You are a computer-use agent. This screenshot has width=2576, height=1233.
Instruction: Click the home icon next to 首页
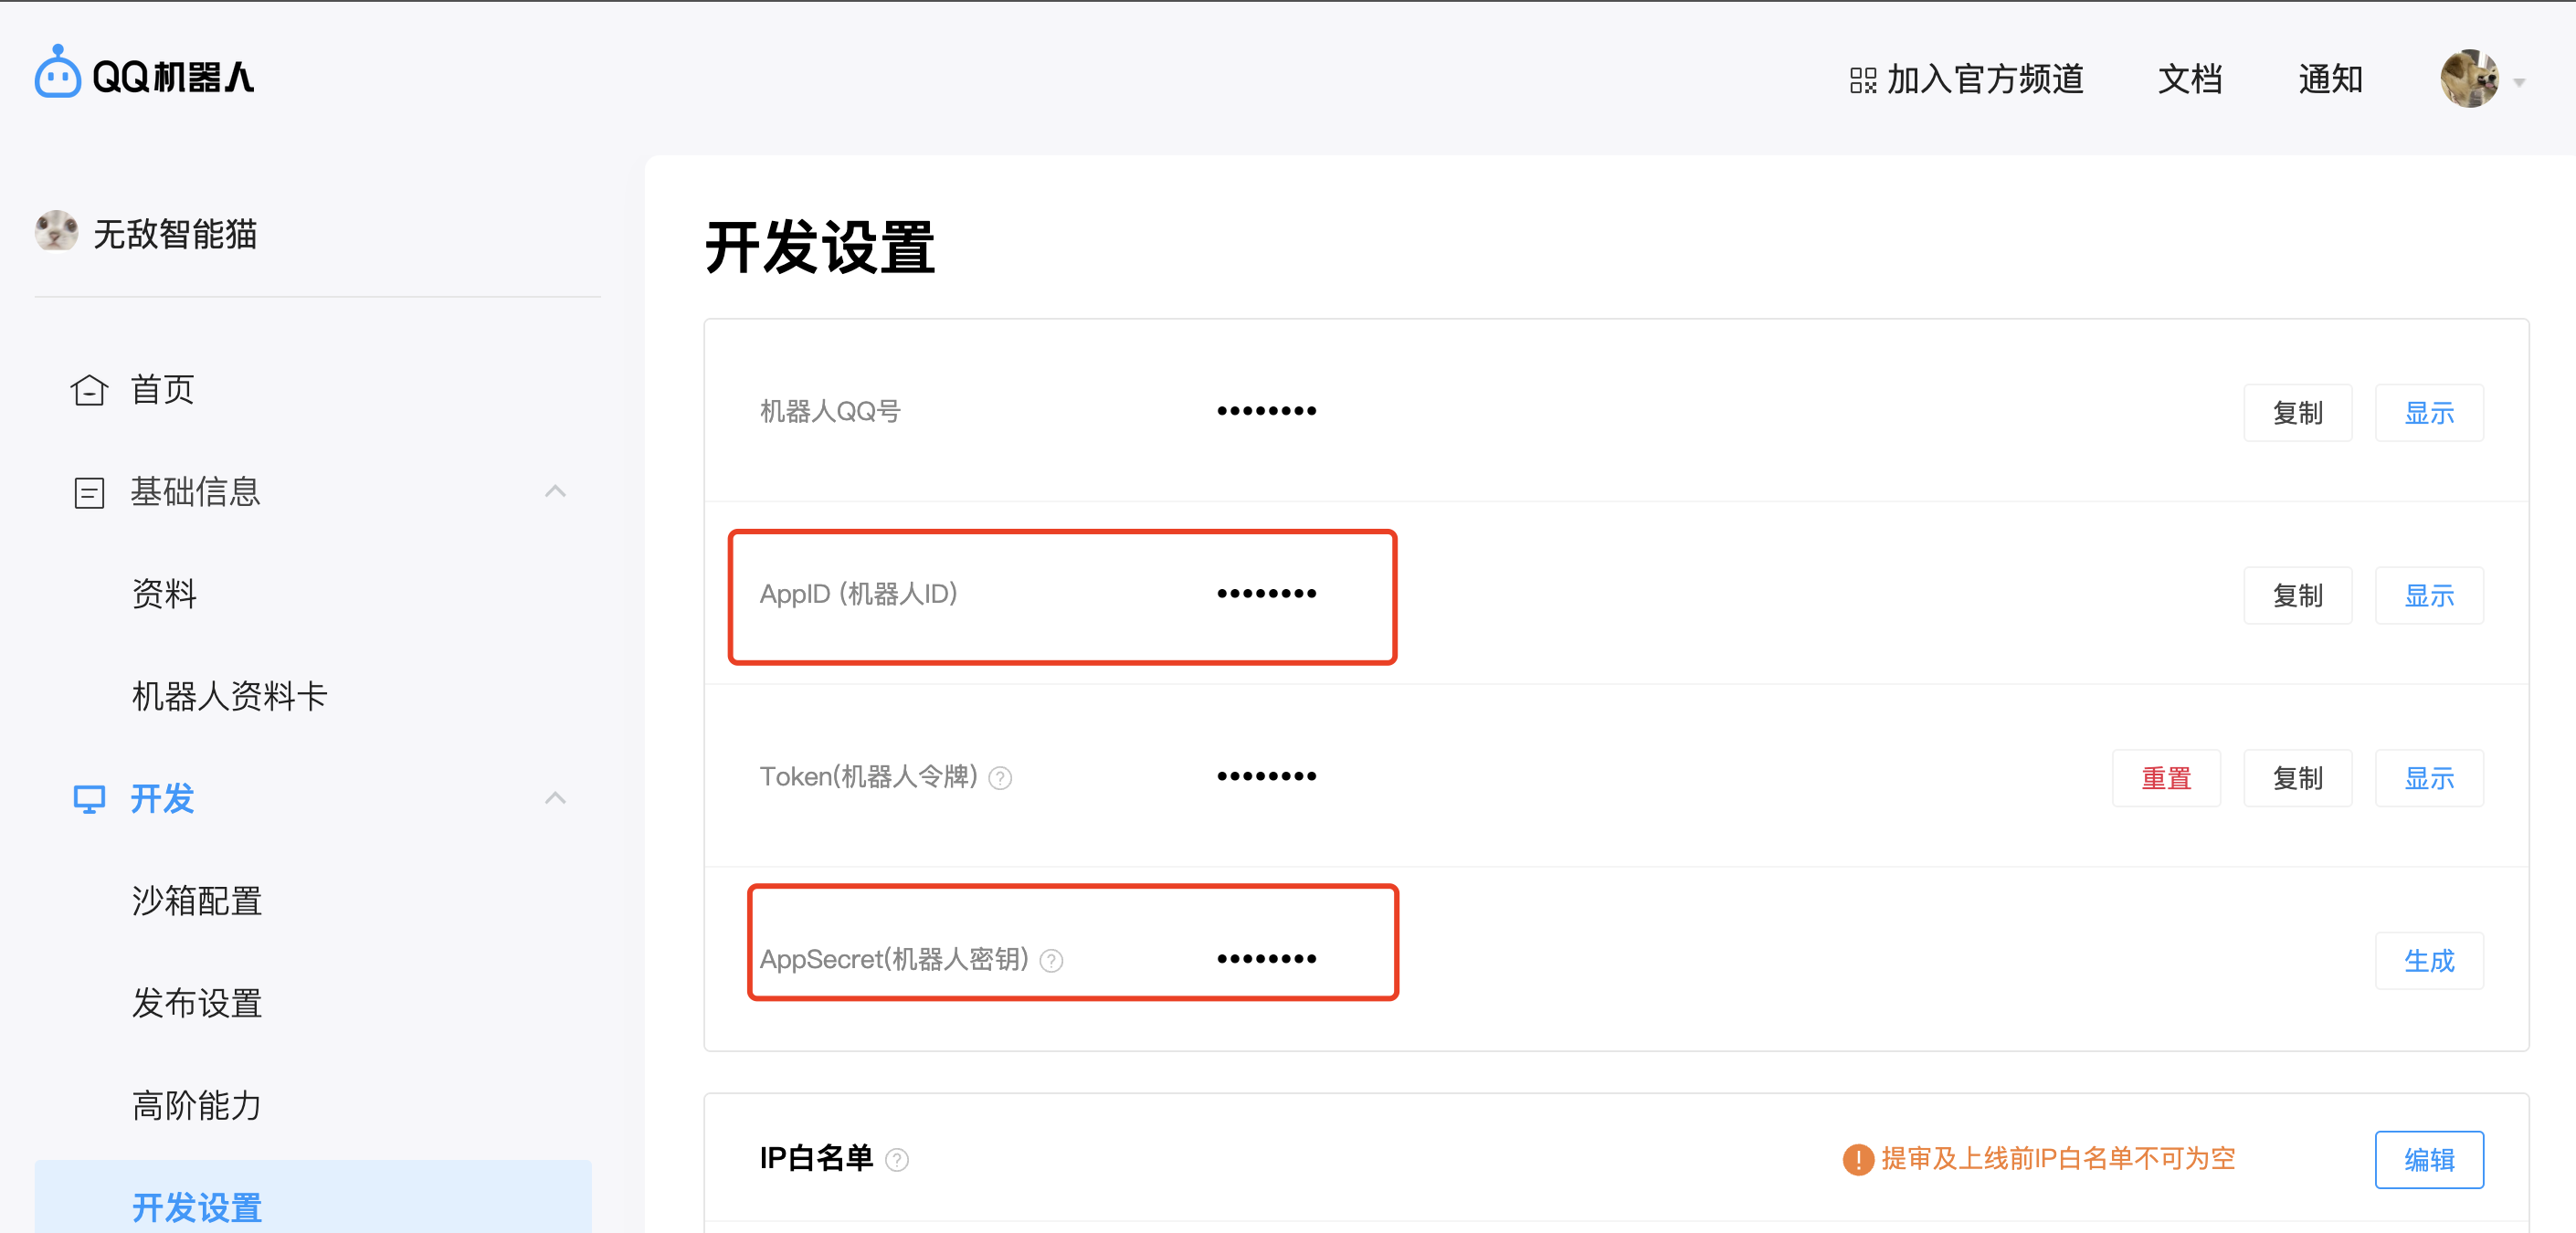coord(89,390)
